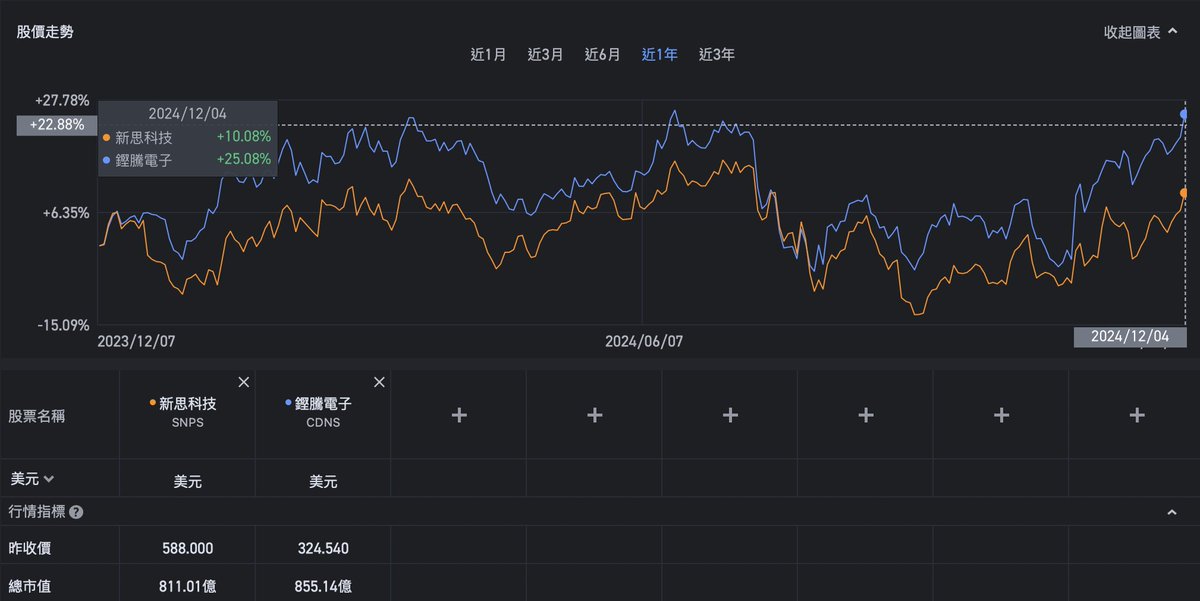Image resolution: width=1200 pixels, height=601 pixels.
Task: Add a stock in the fourth column
Action: click(595, 415)
